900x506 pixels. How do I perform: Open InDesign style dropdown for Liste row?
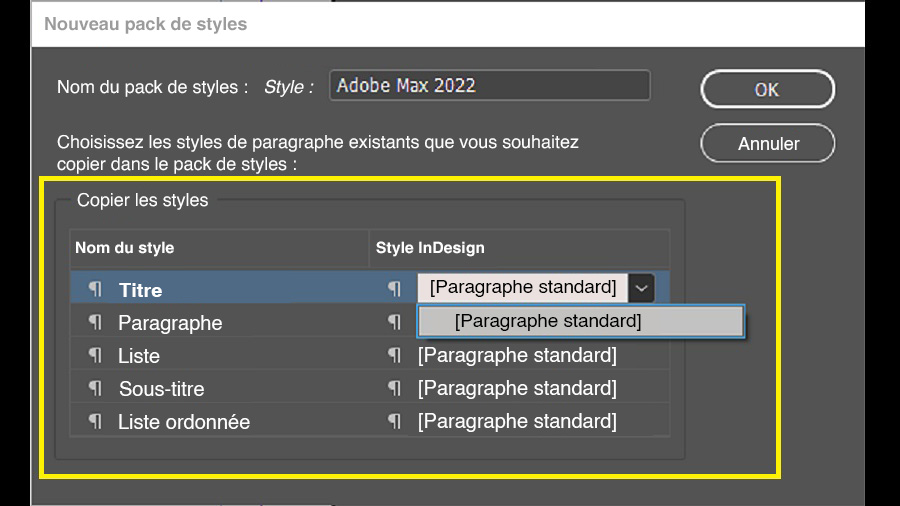(517, 355)
